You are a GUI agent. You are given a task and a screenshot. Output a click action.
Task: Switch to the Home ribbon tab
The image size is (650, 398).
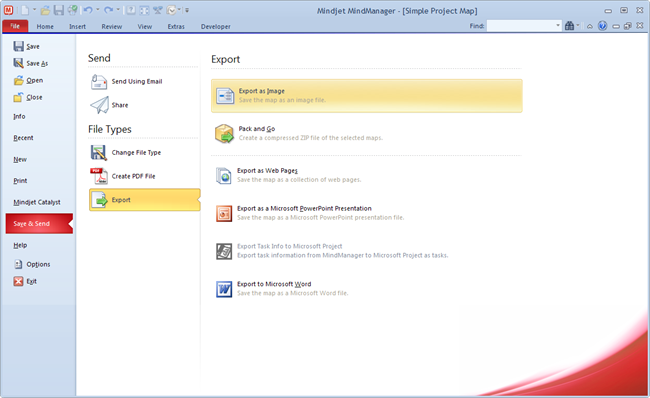coord(45,27)
